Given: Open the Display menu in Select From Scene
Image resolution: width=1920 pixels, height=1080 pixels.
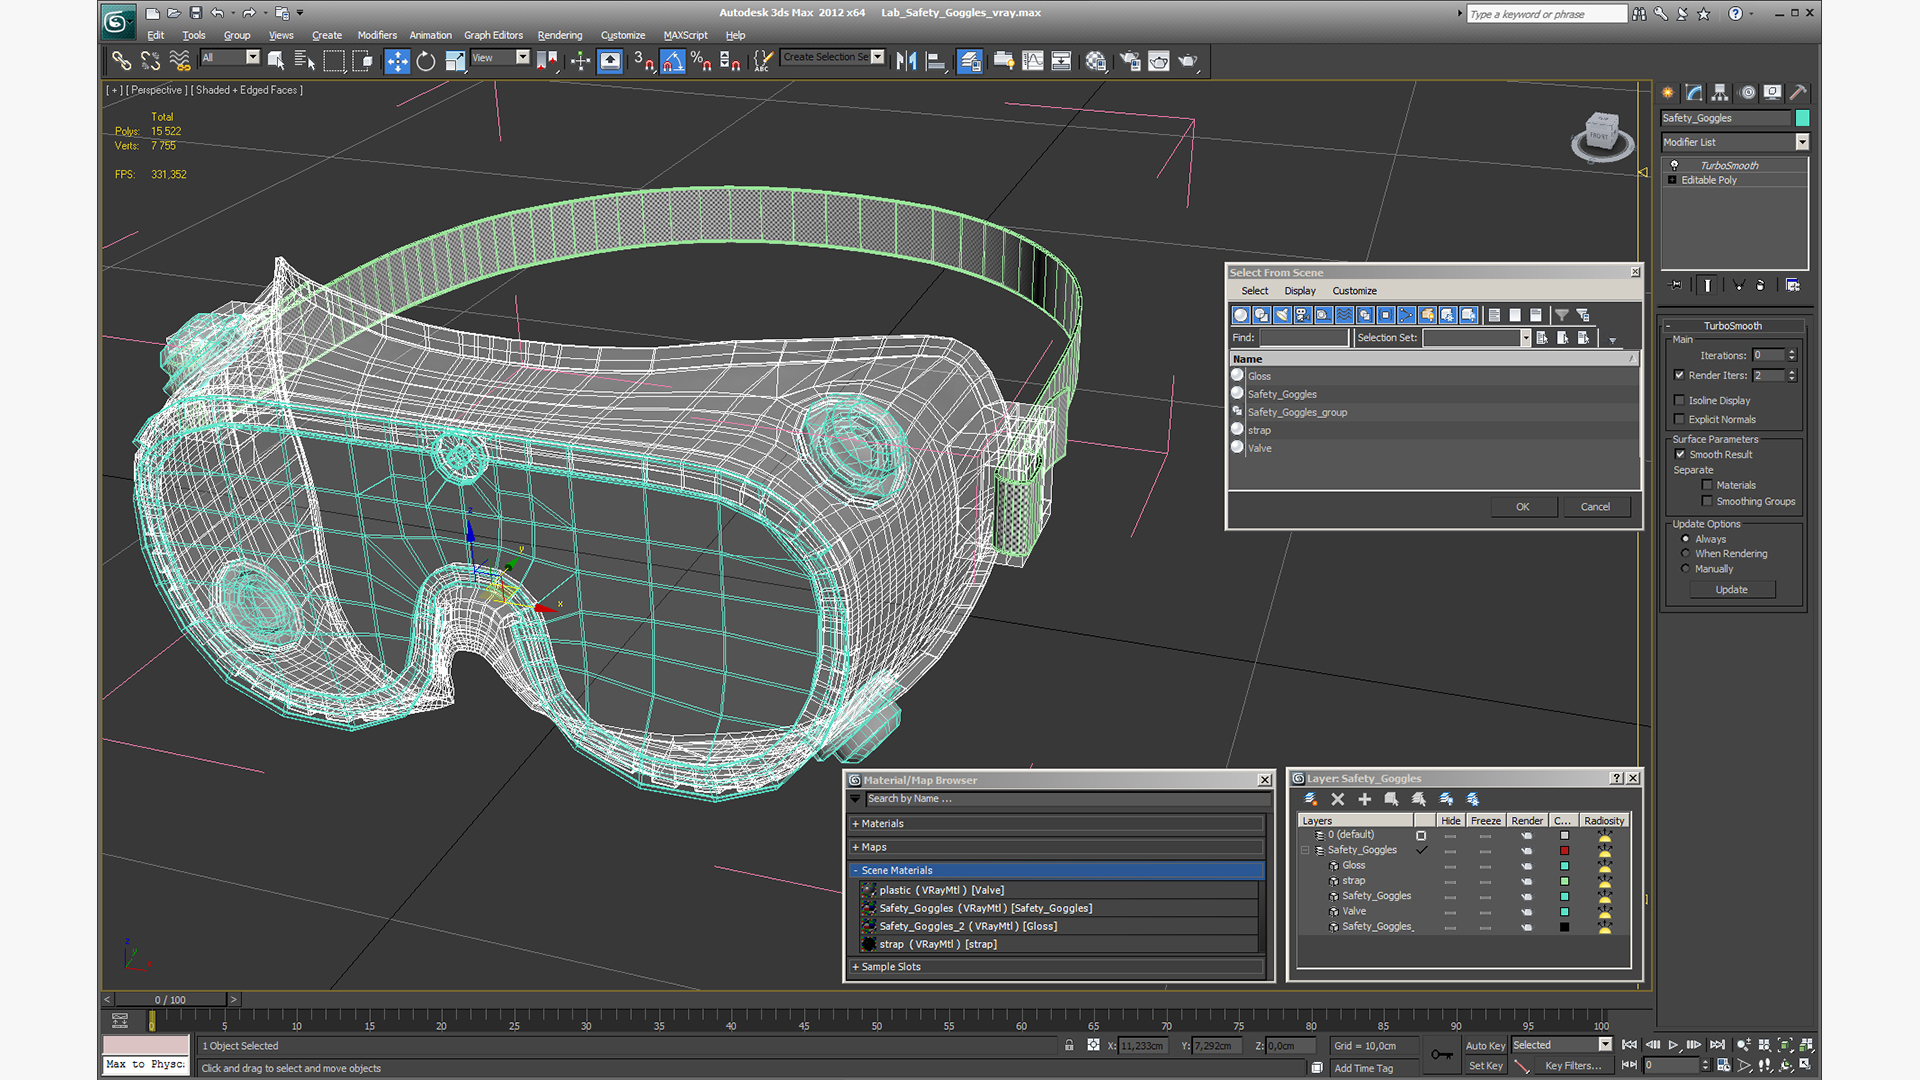Looking at the screenshot, I should pyautogui.click(x=1299, y=291).
